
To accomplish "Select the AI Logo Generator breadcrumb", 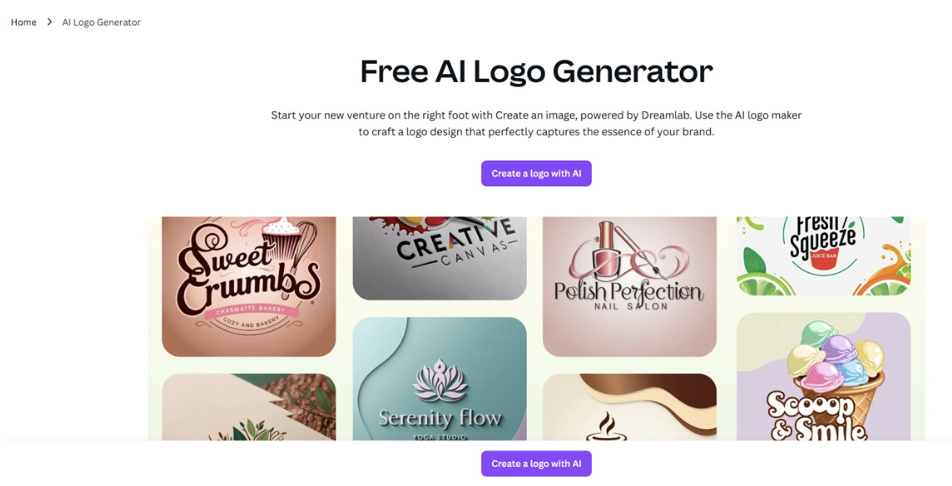I will click(x=101, y=22).
